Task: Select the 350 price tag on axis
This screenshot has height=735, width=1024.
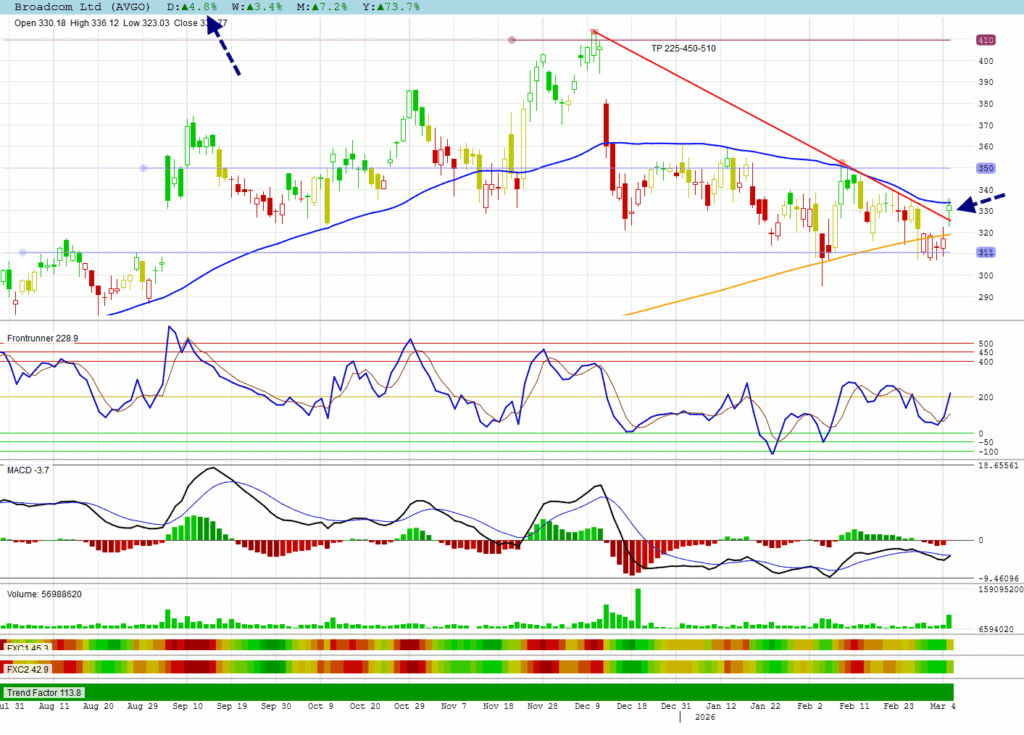Action: pos(986,168)
